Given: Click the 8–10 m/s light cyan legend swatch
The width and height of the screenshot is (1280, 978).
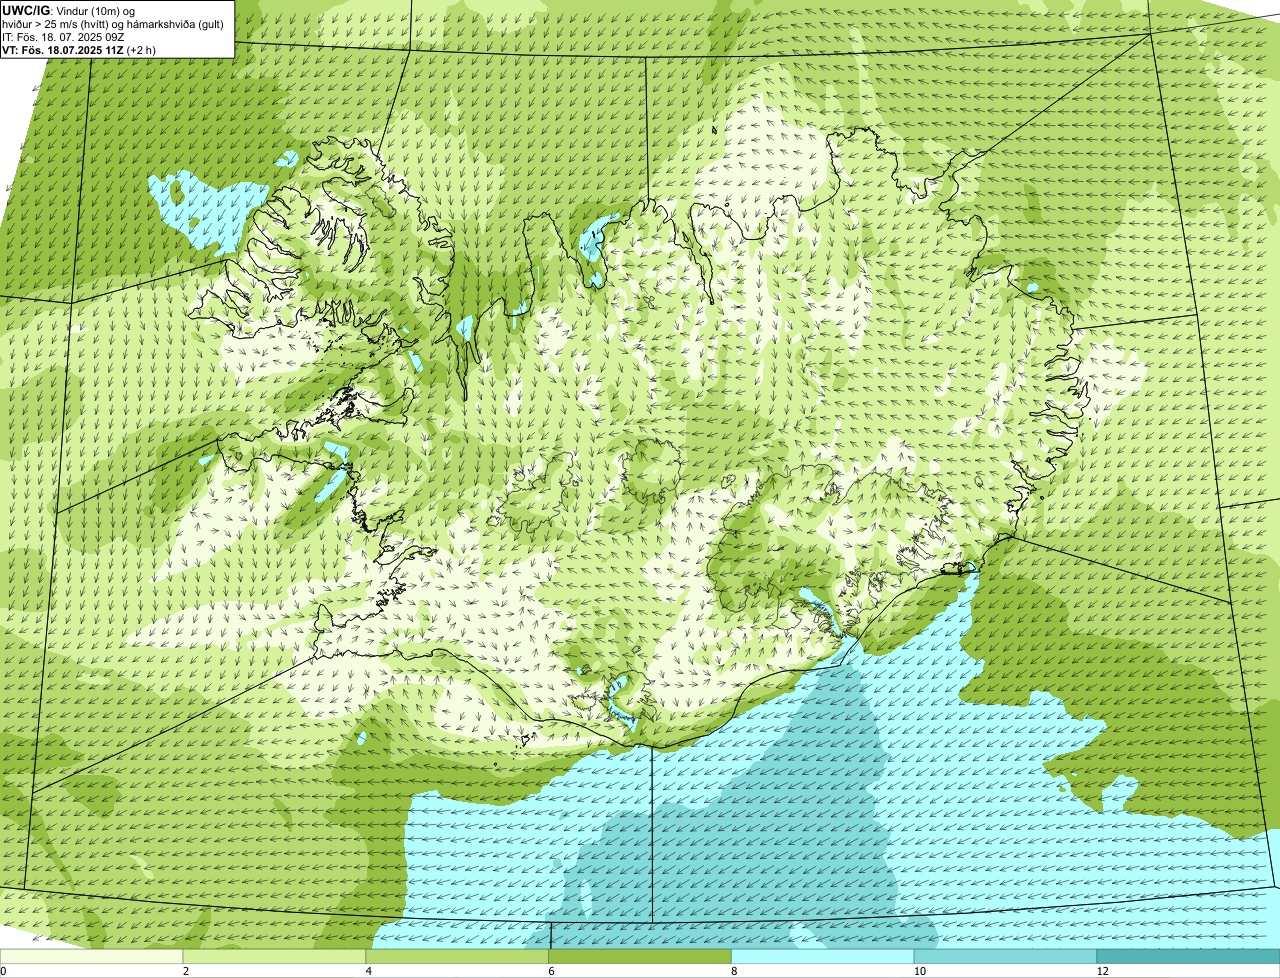Looking at the screenshot, I should click(x=823, y=957).
